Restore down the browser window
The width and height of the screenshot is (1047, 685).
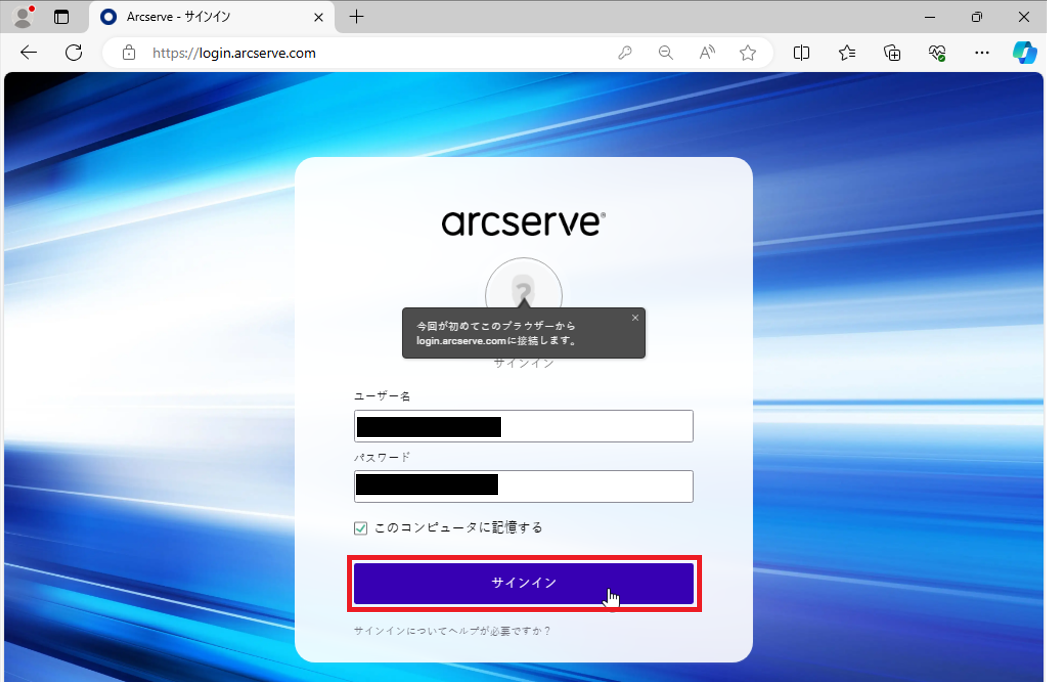tap(977, 17)
